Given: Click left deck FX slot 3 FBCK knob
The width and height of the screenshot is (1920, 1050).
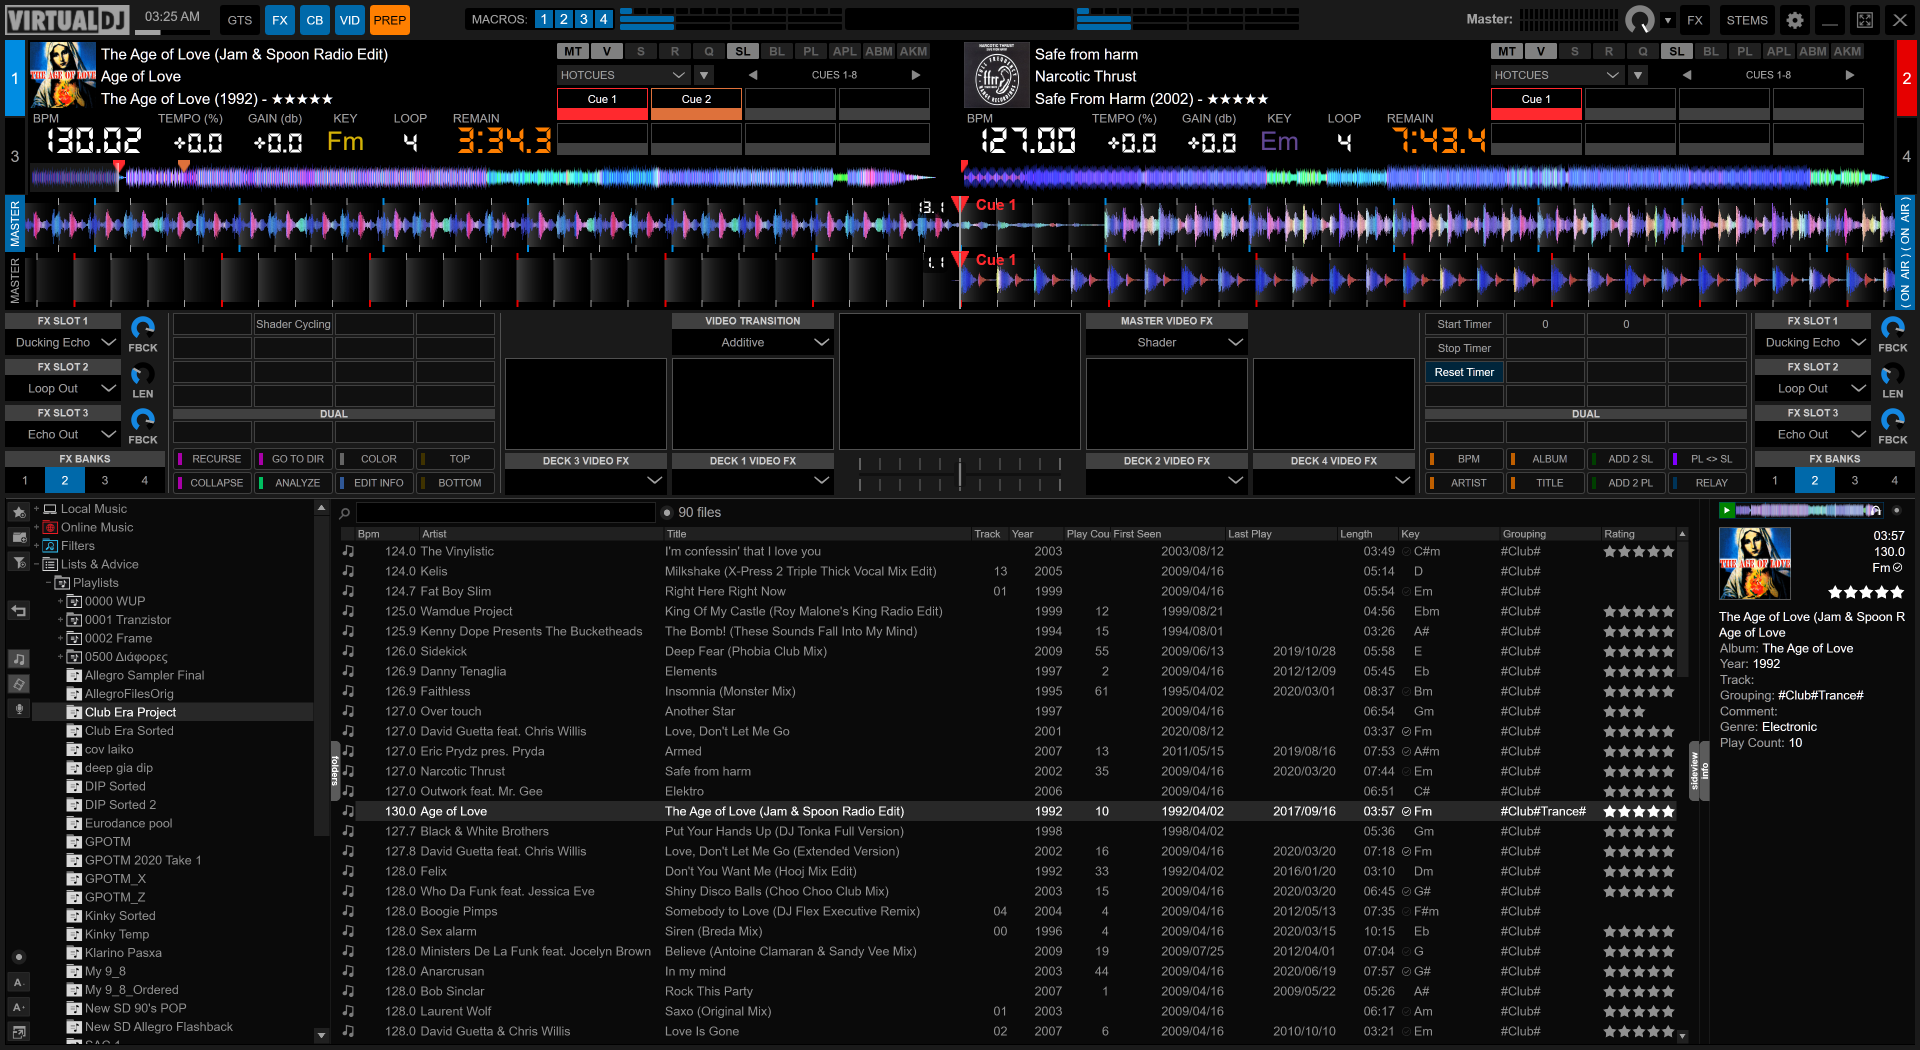Looking at the screenshot, I should click(143, 420).
